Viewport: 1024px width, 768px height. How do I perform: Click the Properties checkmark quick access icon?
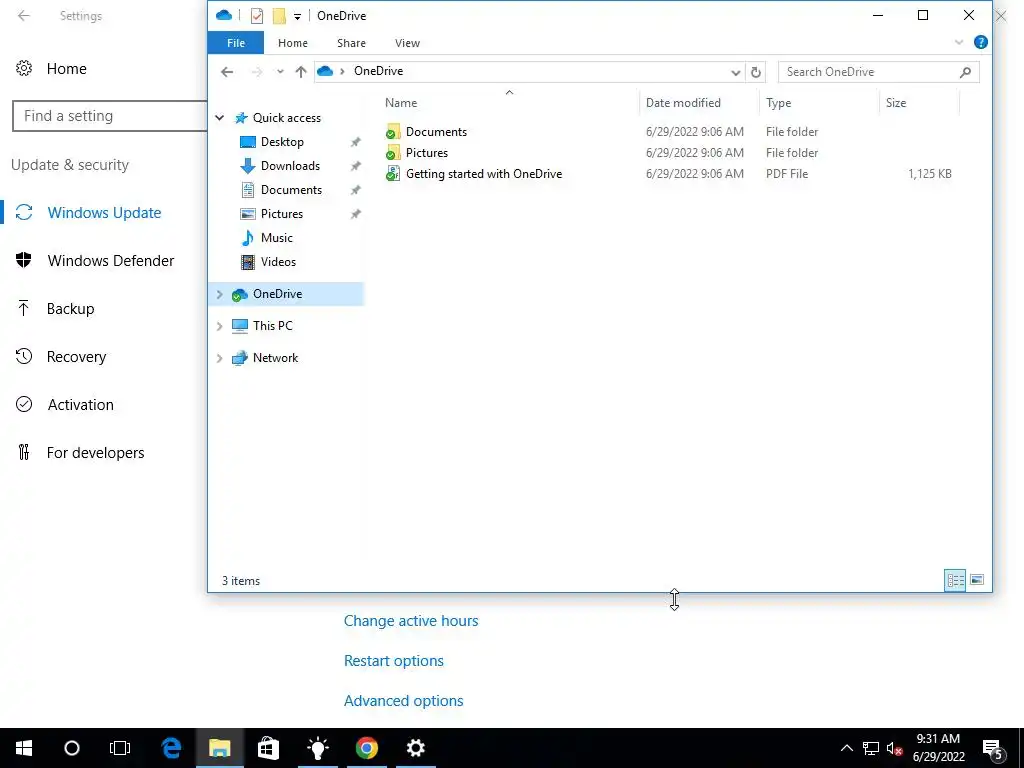point(257,16)
